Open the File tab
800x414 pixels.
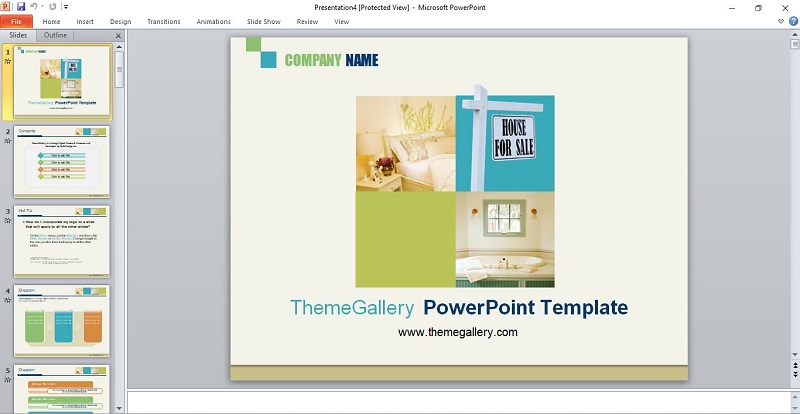pyautogui.click(x=16, y=21)
